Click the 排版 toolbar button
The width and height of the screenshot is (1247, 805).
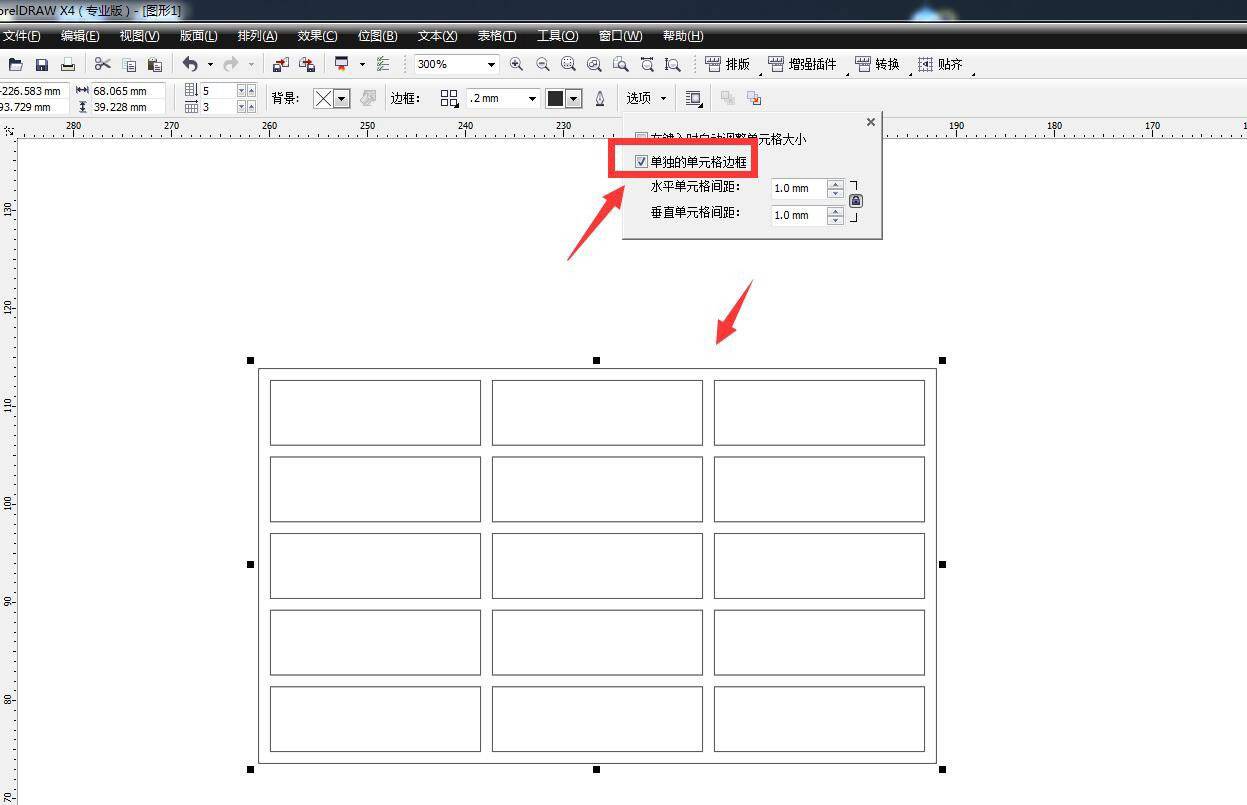[728, 64]
